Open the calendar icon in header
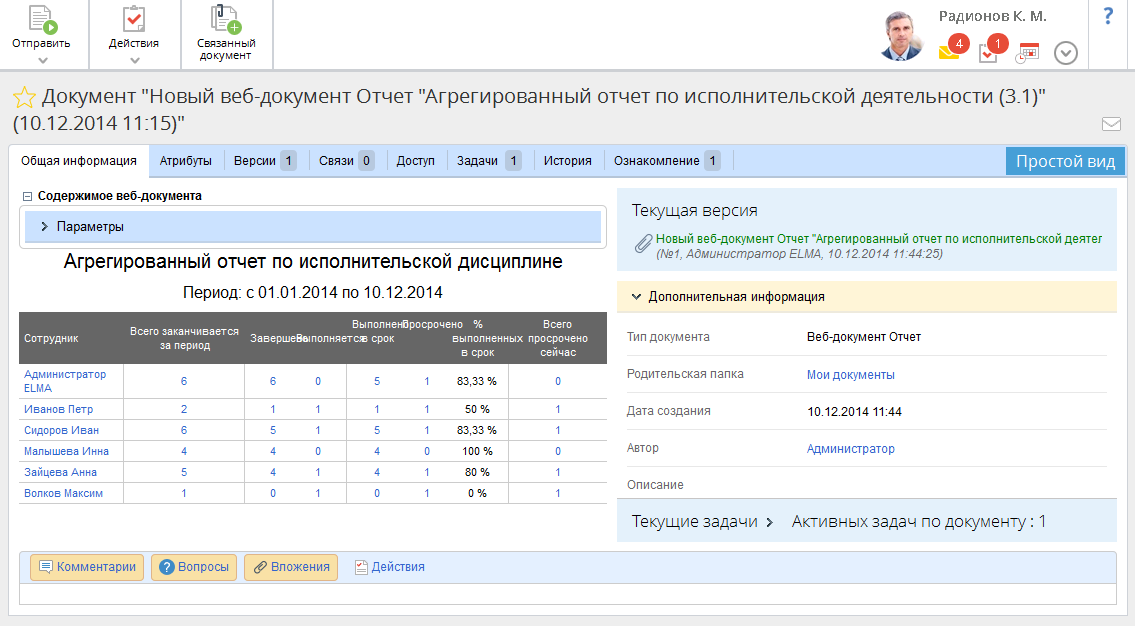Screen dimensions: 1135x626 (1027, 53)
